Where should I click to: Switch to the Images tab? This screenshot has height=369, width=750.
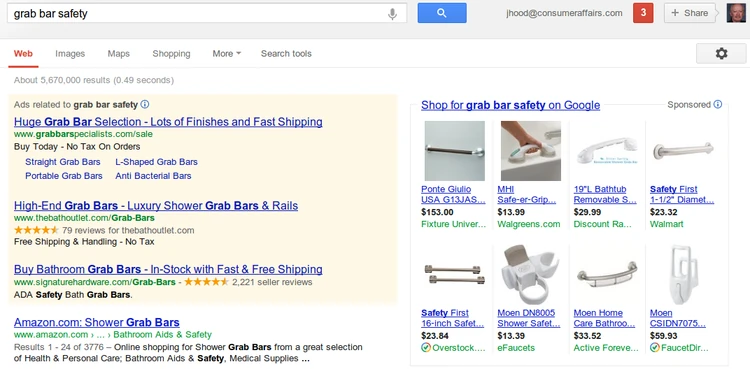tap(70, 54)
